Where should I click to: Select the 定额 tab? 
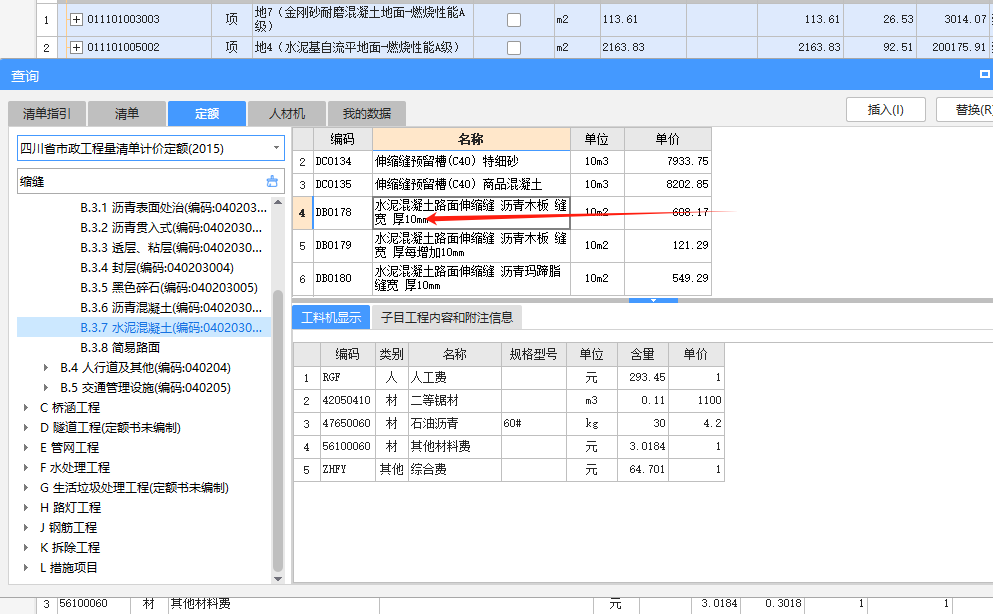pos(207,114)
